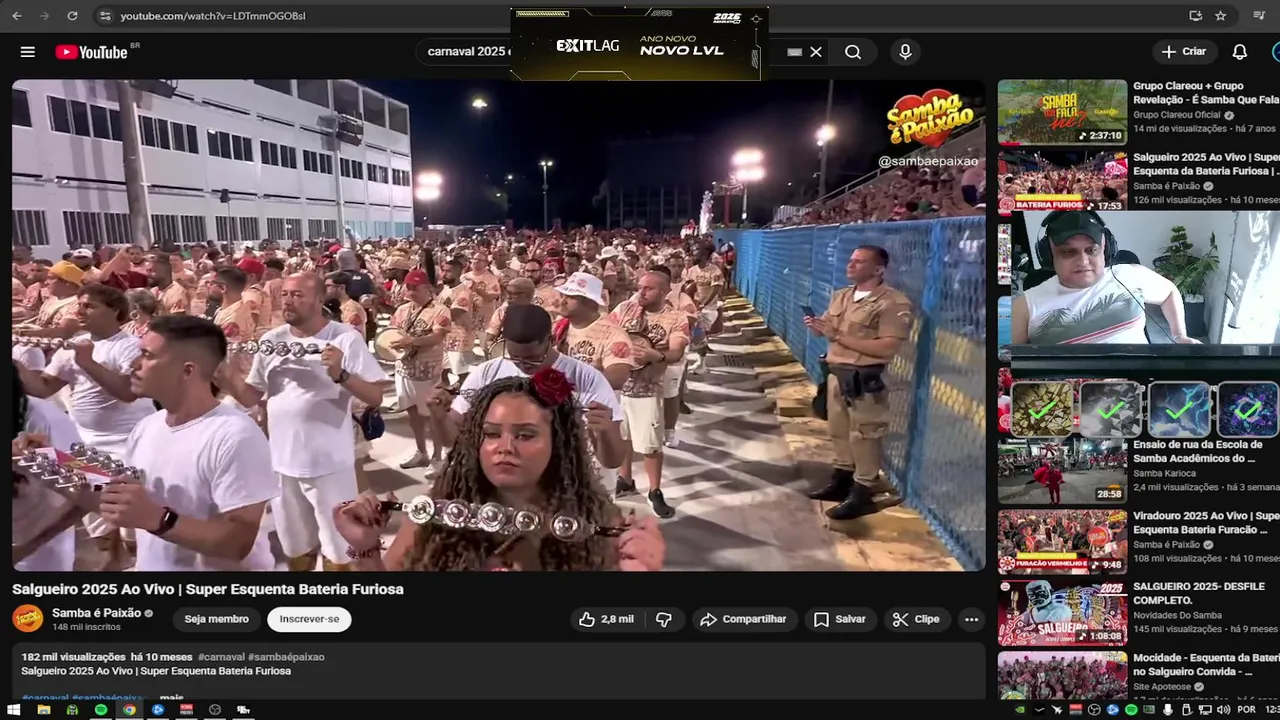
Task: Open the on-screen keyboard icon in search
Action: click(x=795, y=52)
